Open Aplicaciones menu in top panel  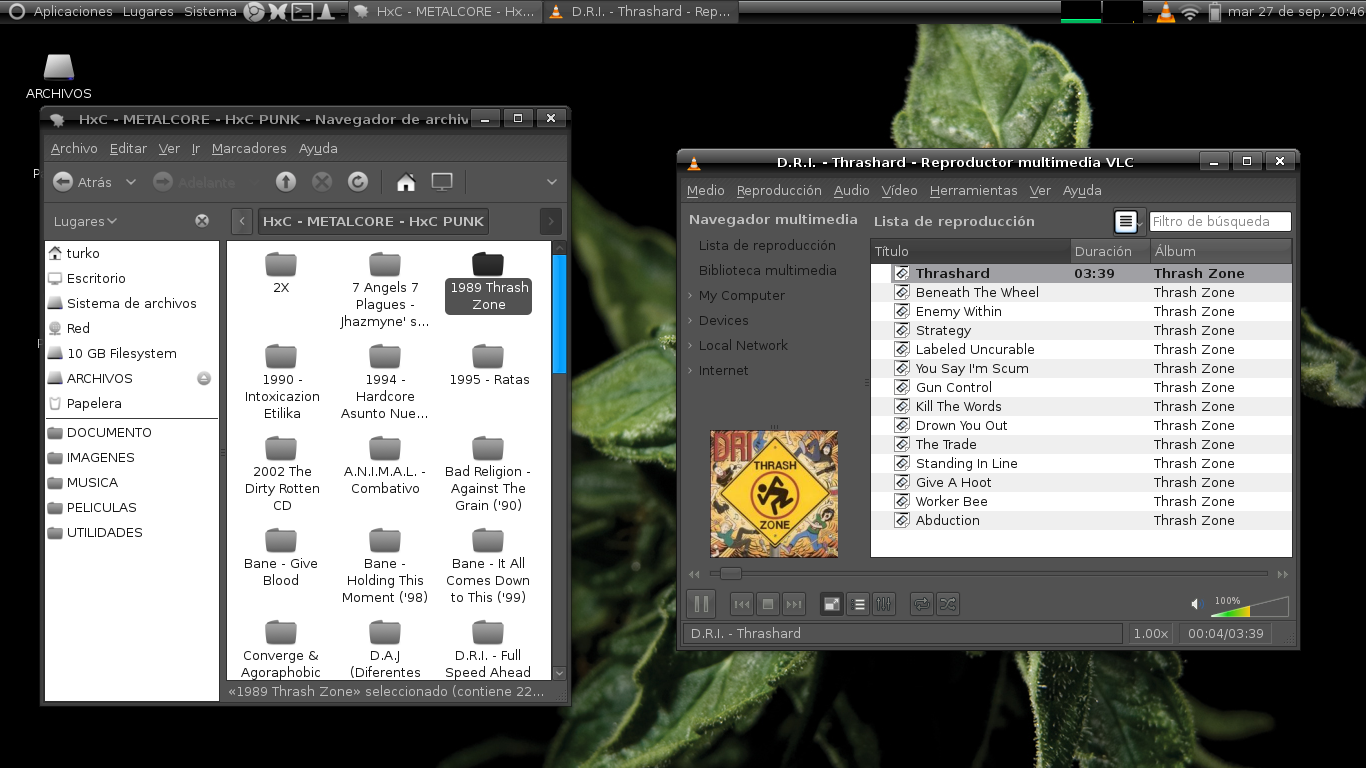pos(73,12)
